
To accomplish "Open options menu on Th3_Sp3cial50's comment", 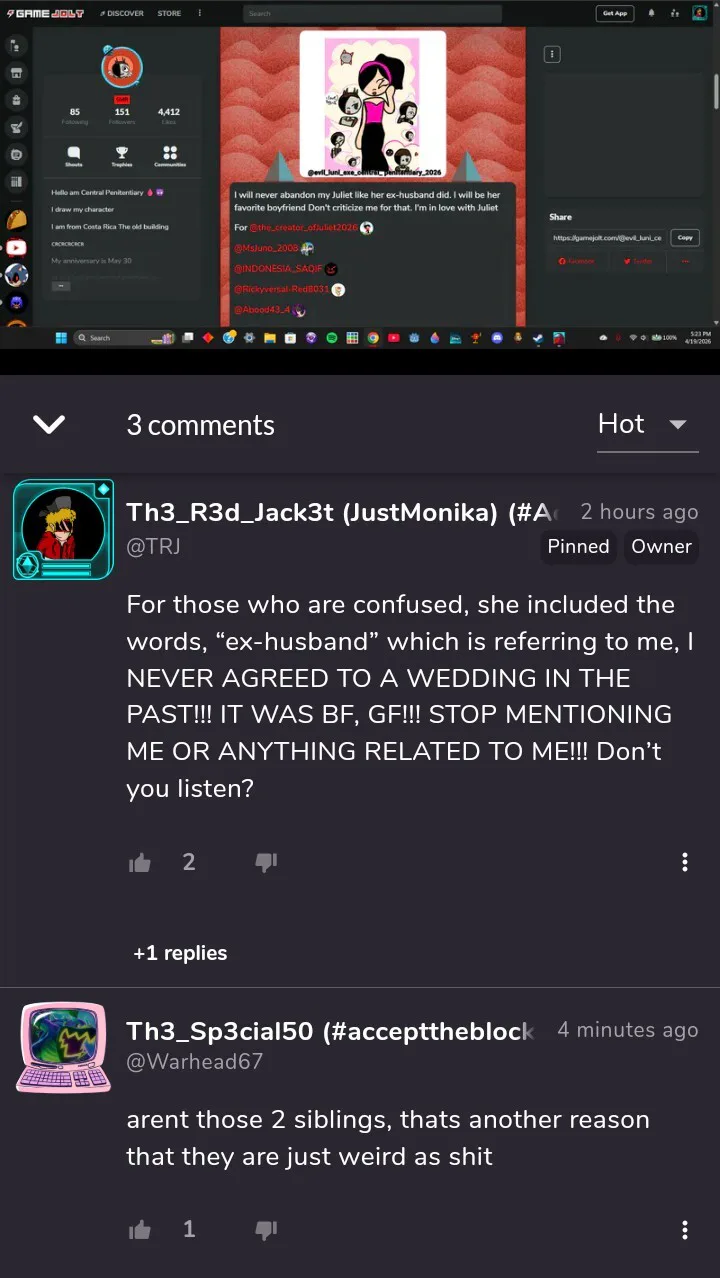I will click(685, 1230).
